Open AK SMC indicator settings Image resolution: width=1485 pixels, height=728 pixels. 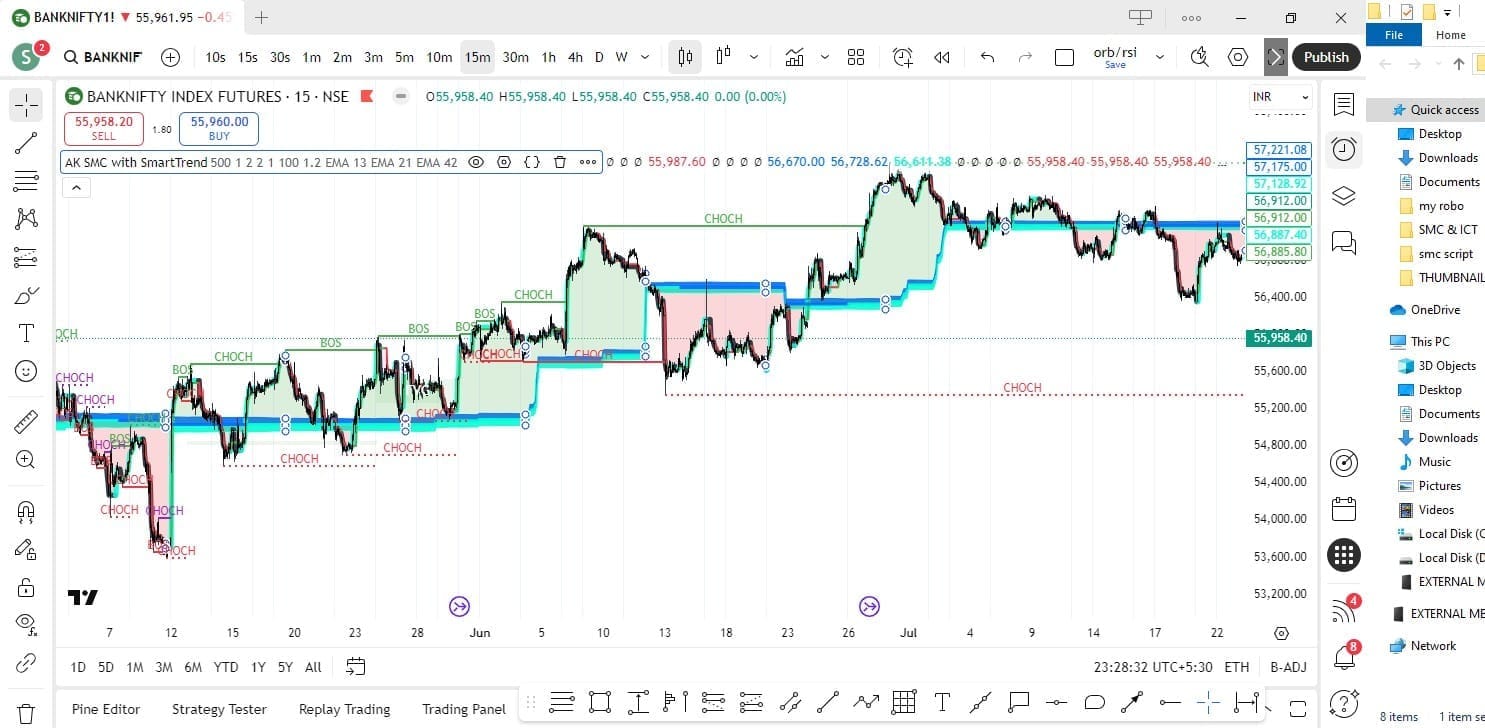(504, 162)
